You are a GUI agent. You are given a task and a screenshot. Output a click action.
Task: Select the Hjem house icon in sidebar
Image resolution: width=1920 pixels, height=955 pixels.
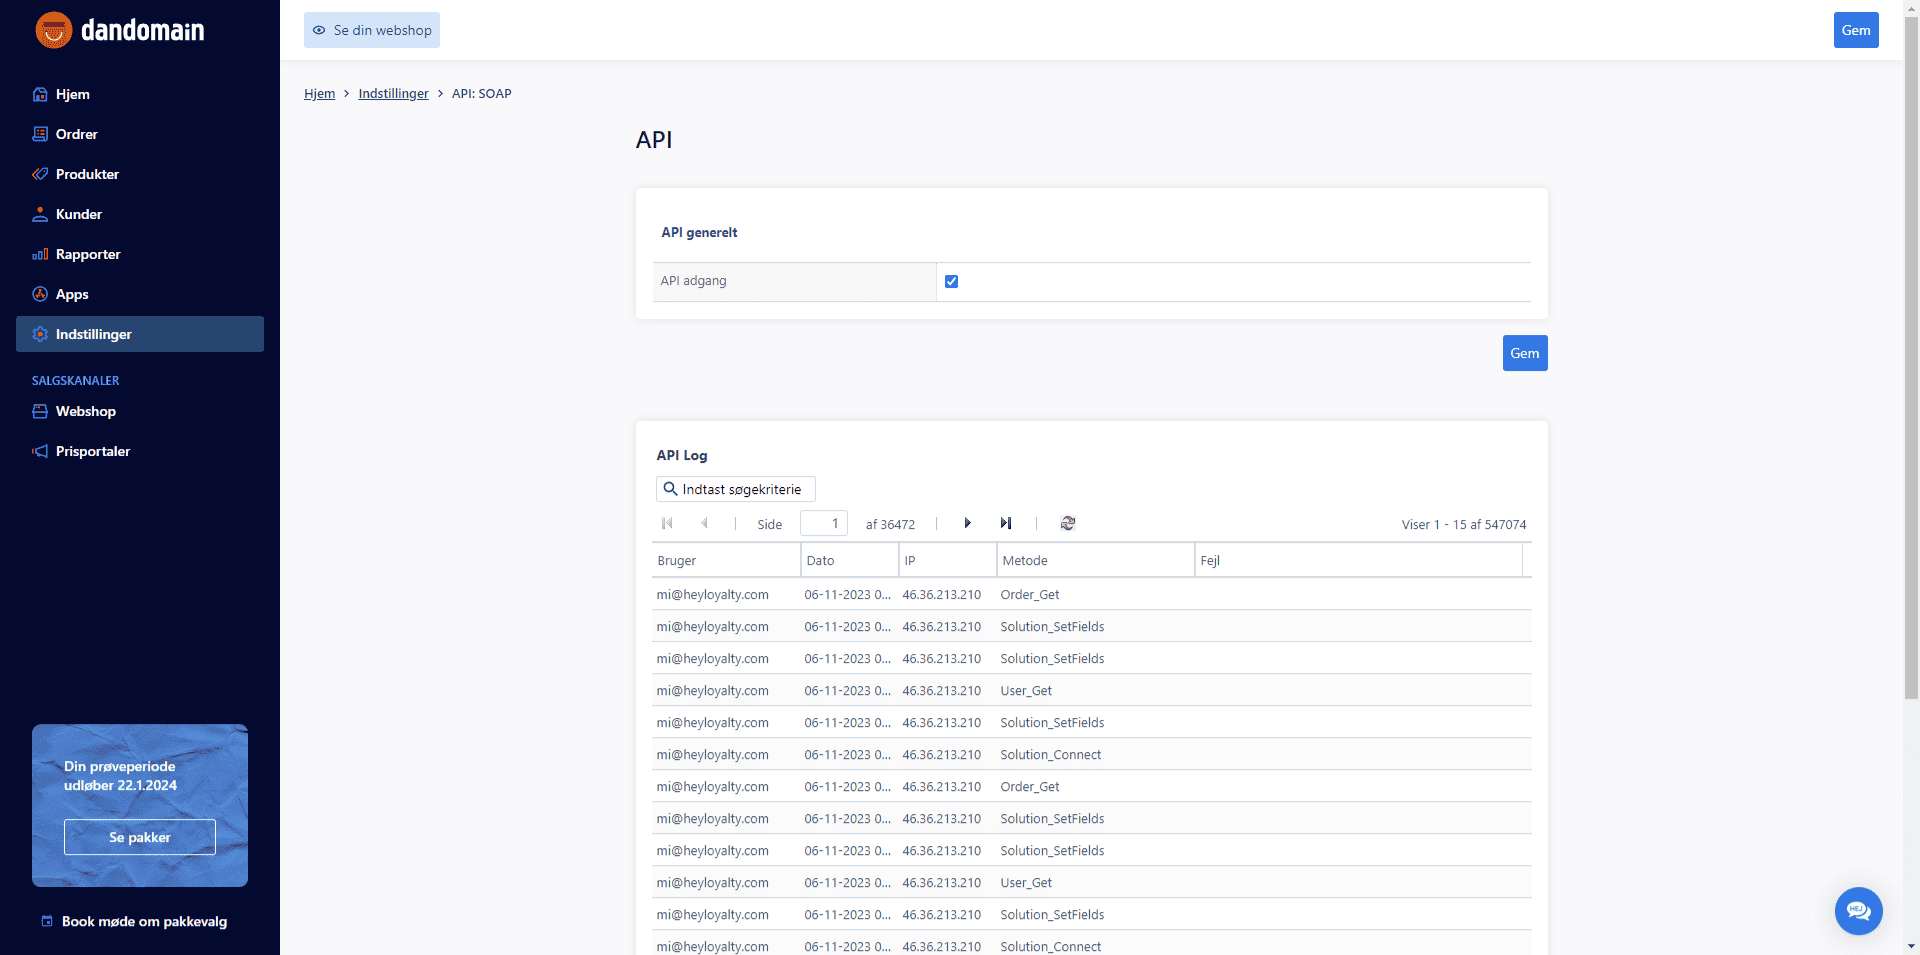39,94
